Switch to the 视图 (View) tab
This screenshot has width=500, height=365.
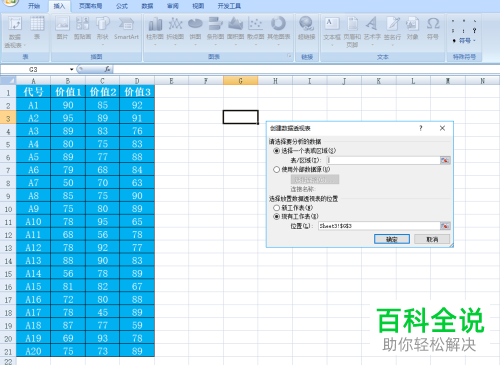(x=198, y=6)
